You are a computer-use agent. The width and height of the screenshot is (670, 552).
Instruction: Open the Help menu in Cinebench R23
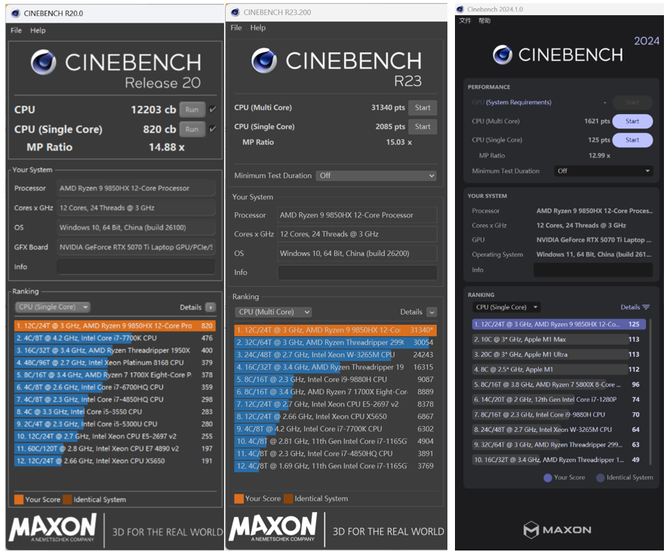tap(258, 28)
